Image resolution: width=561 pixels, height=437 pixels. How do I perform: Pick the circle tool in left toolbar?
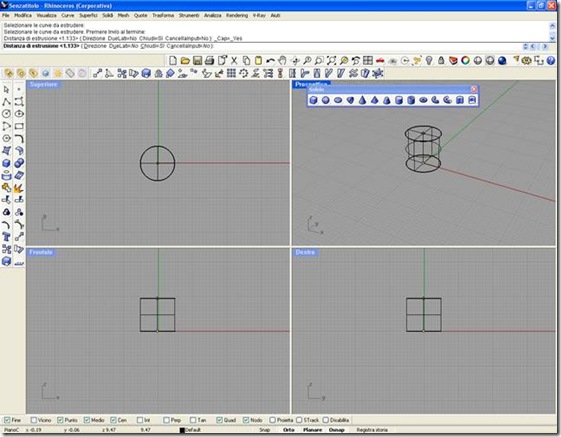[x=6, y=114]
